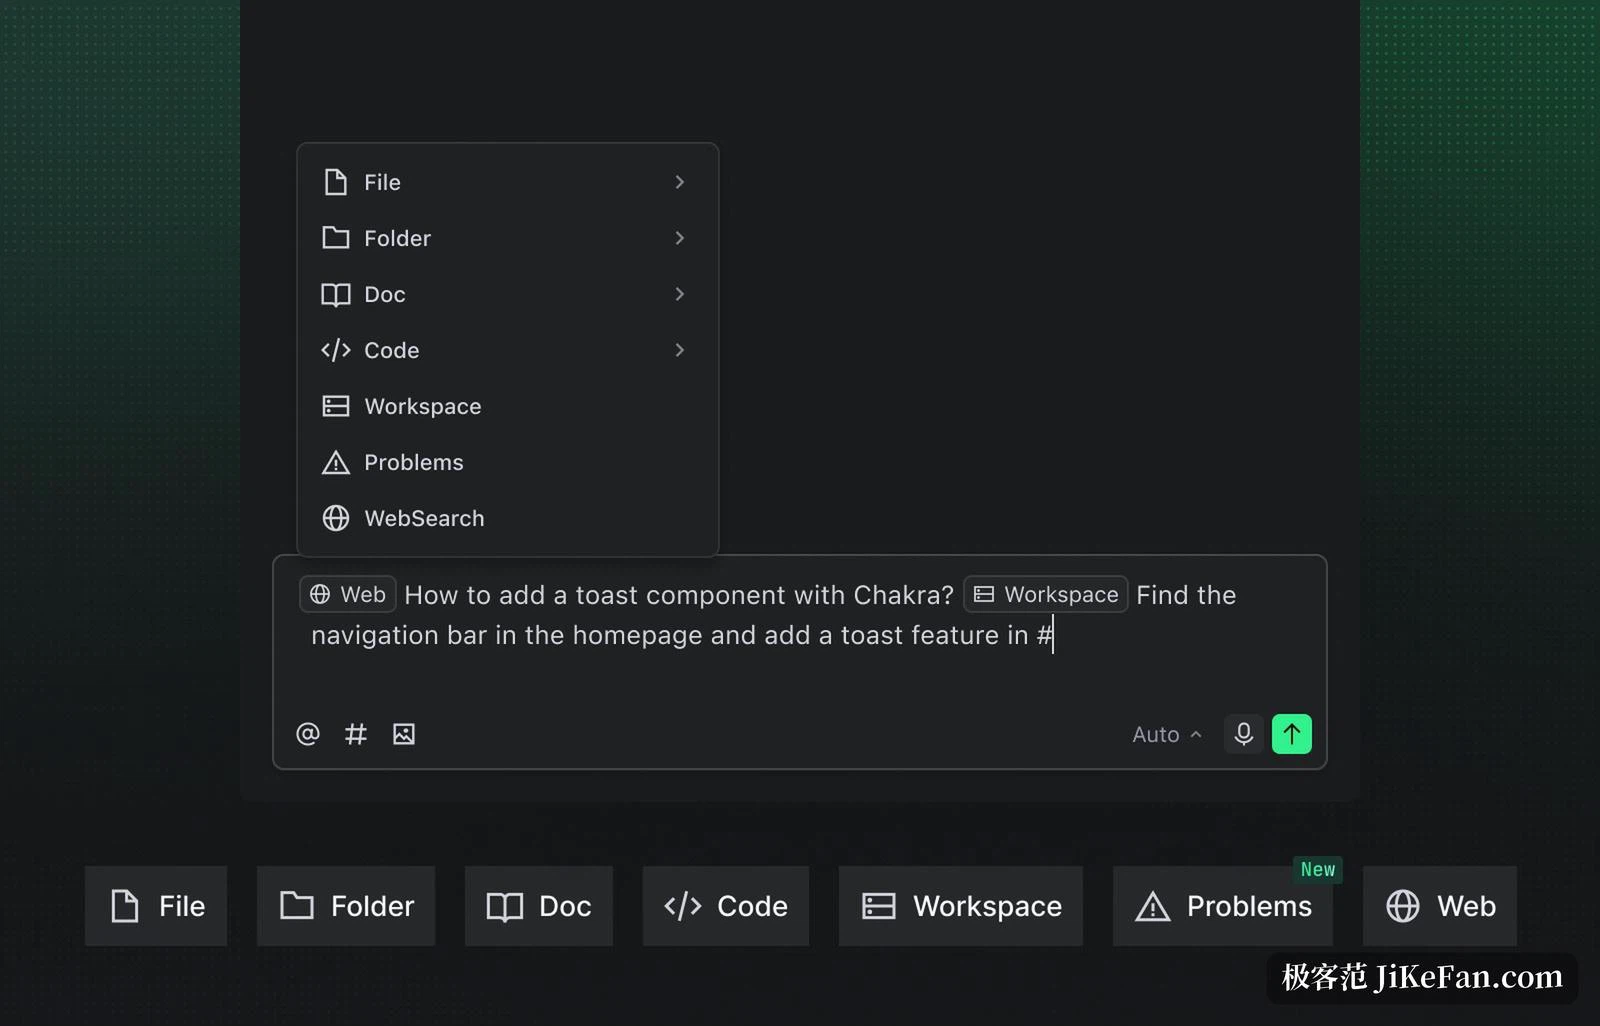Click the Workspace panel icon in popup
1600x1026 pixels.
[336, 406]
